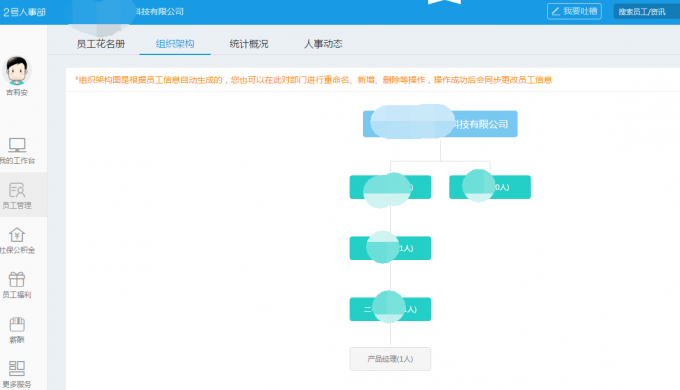Viewport: 680px width, 390px height.
Task: Open 统计概况 tab
Action: point(249,44)
